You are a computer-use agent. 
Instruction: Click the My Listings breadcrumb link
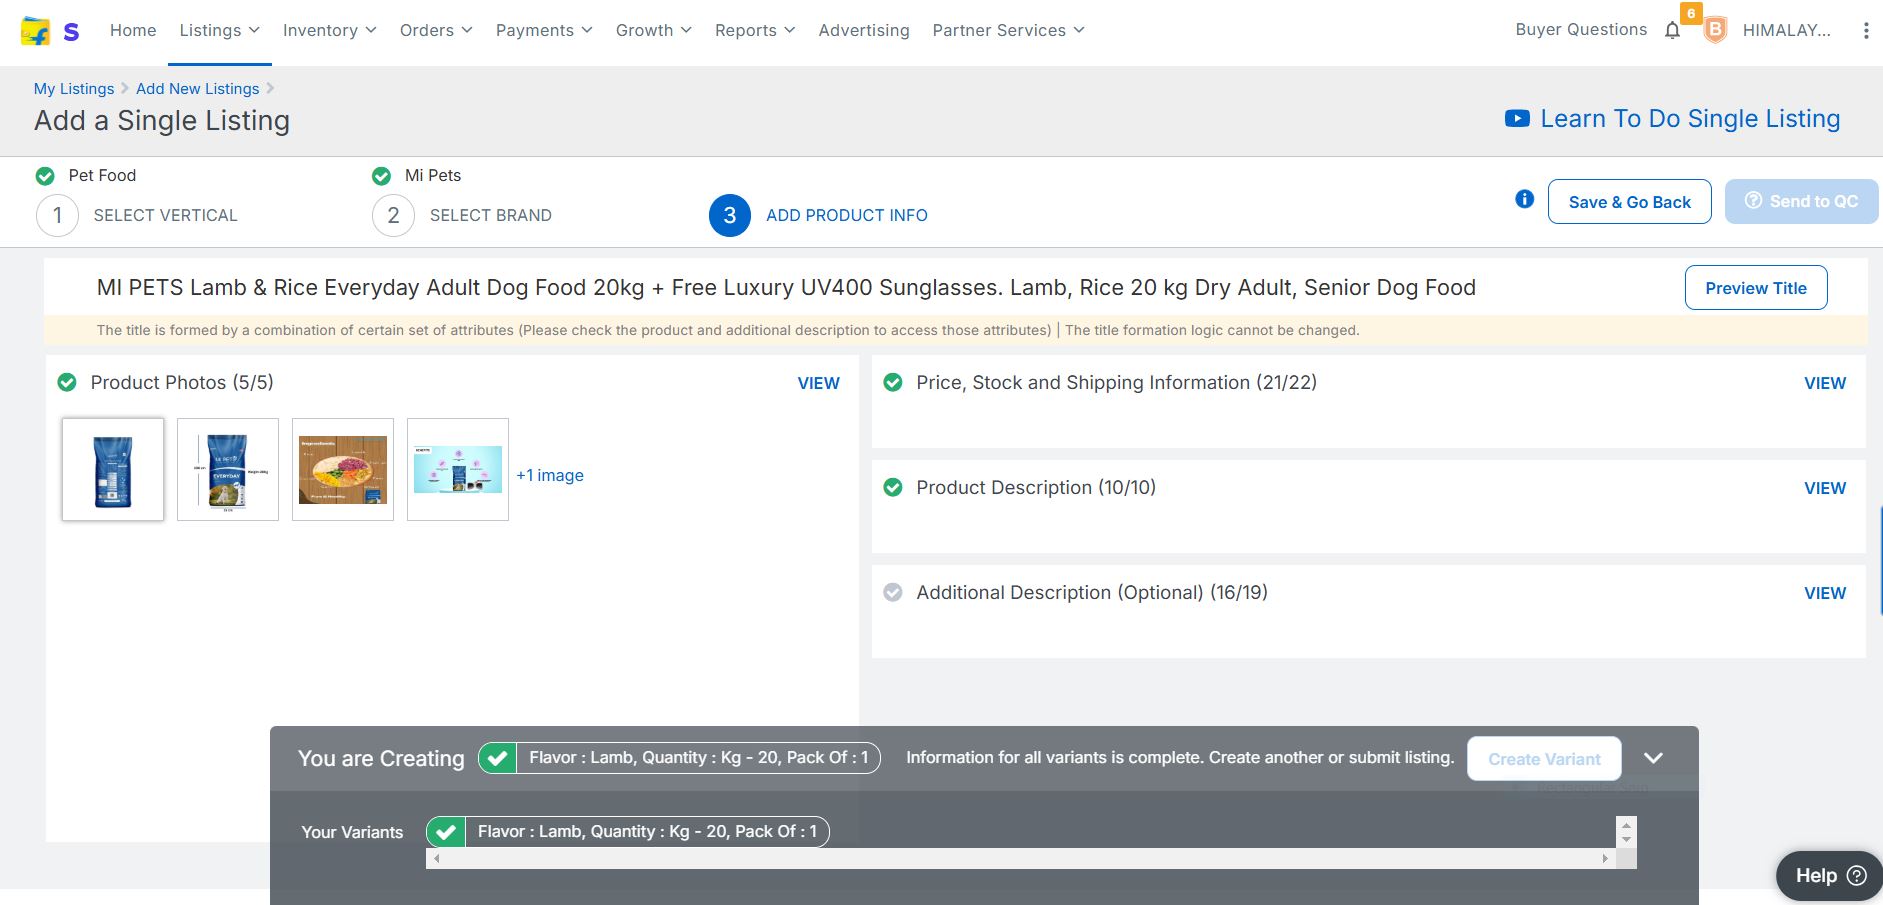pyautogui.click(x=74, y=89)
